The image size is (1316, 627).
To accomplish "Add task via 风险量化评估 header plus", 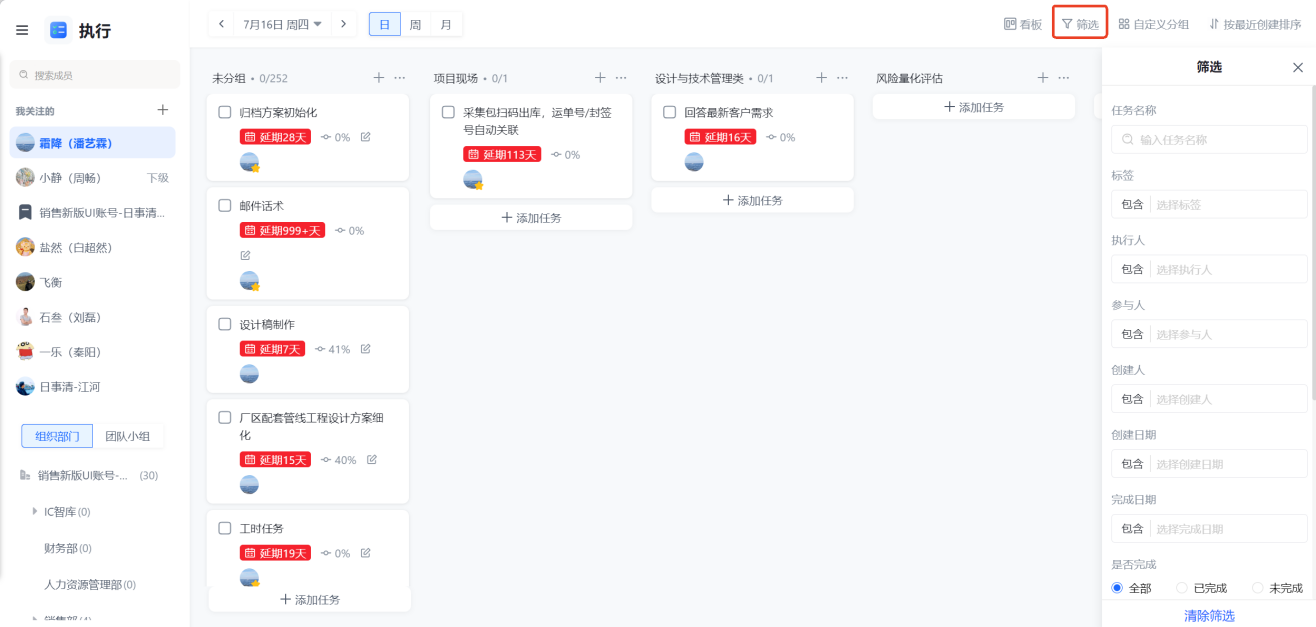I will click(1043, 78).
